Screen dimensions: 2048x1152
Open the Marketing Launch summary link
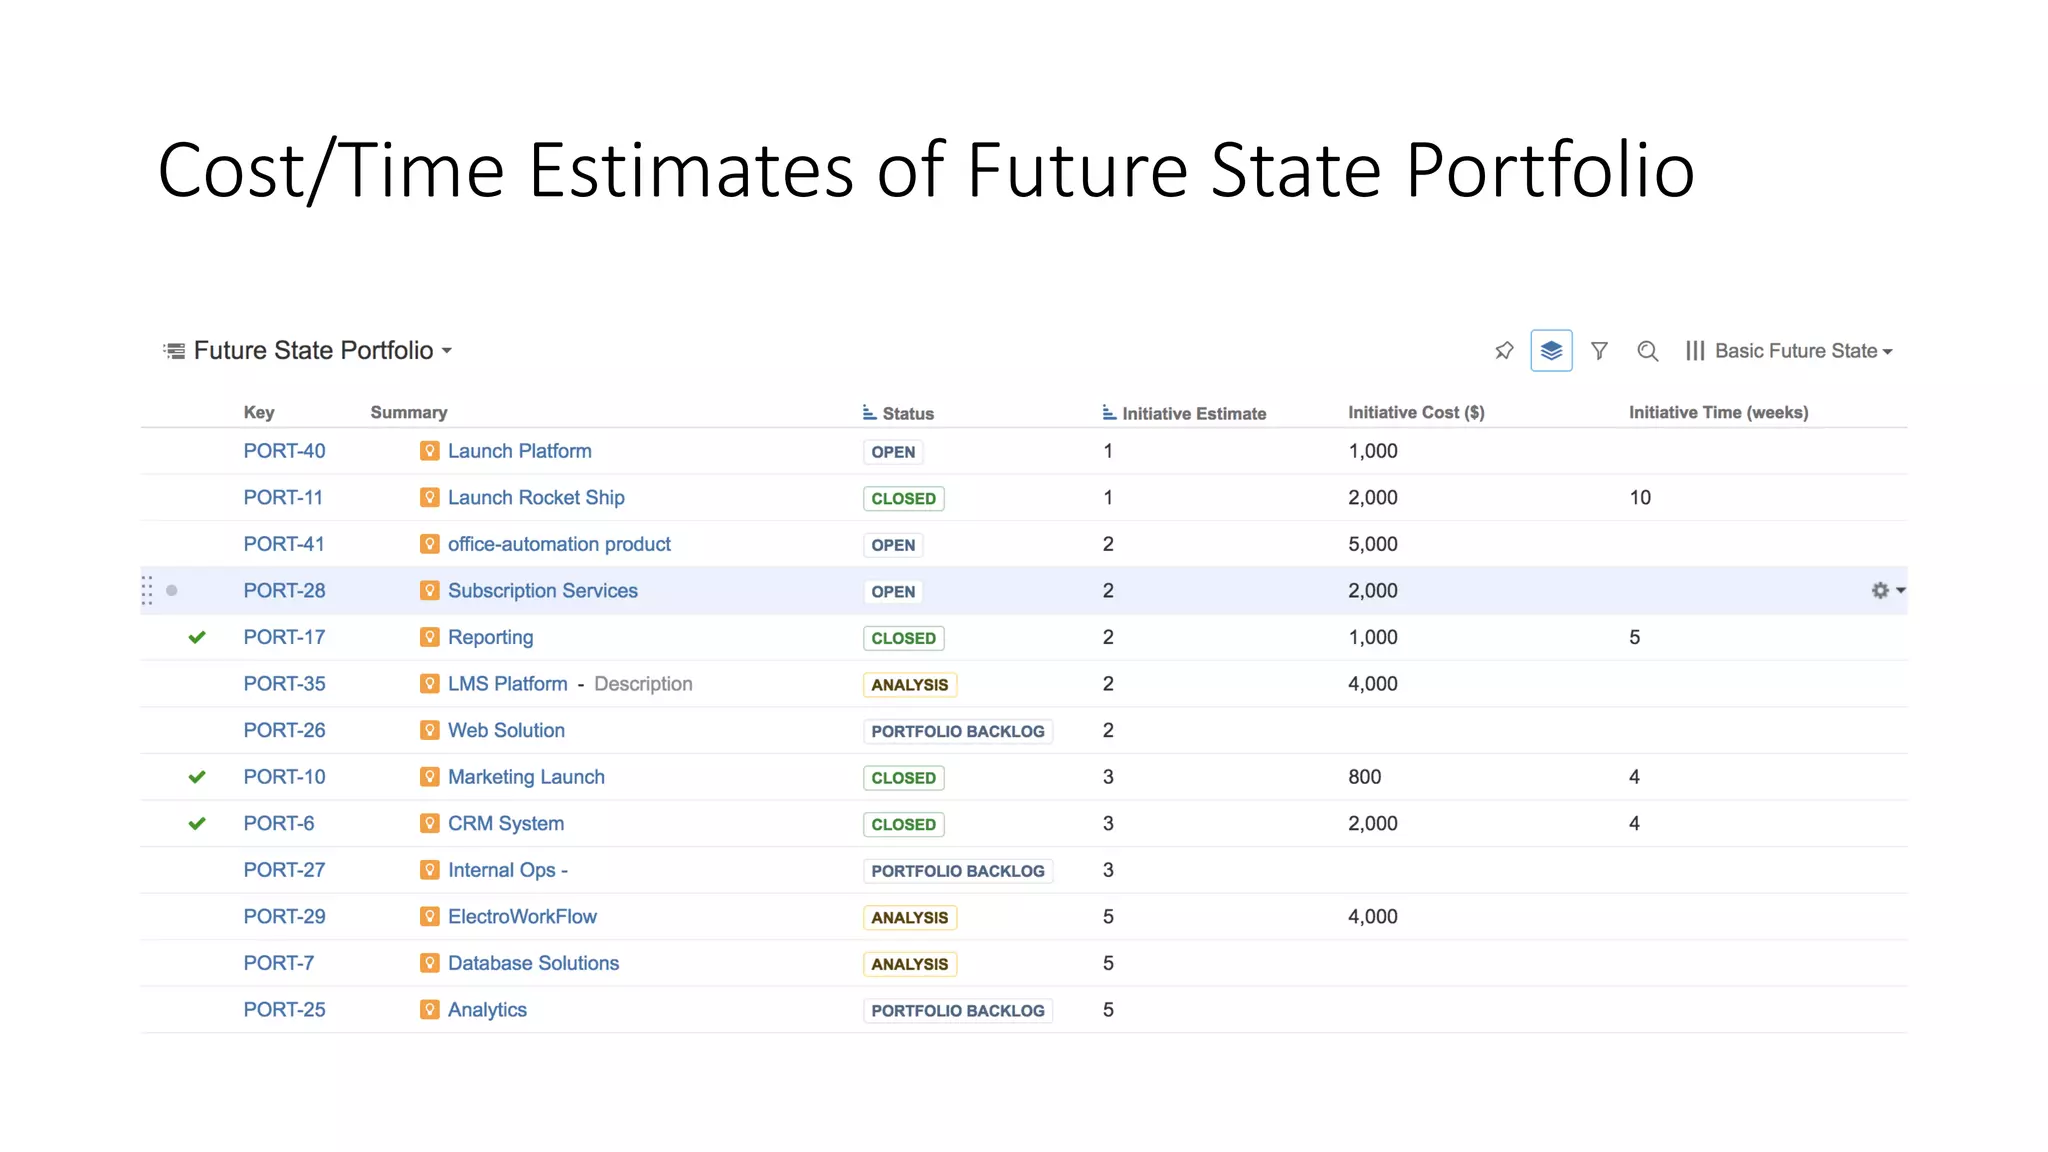pyautogui.click(x=526, y=777)
